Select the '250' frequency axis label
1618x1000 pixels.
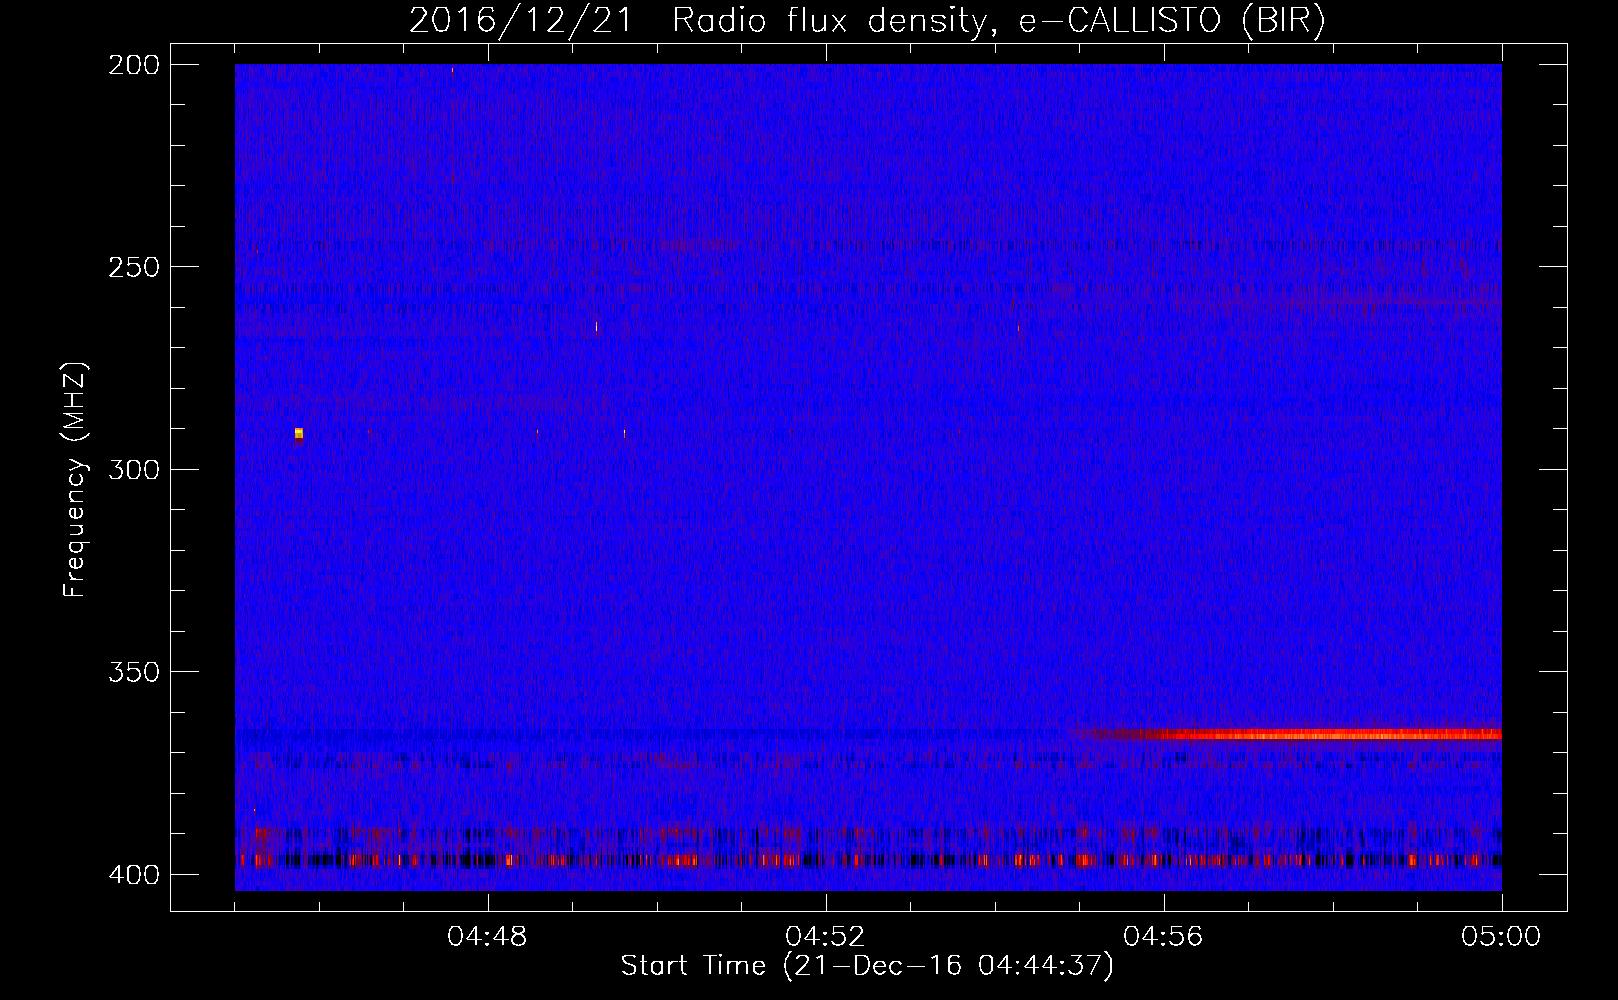point(133,267)
